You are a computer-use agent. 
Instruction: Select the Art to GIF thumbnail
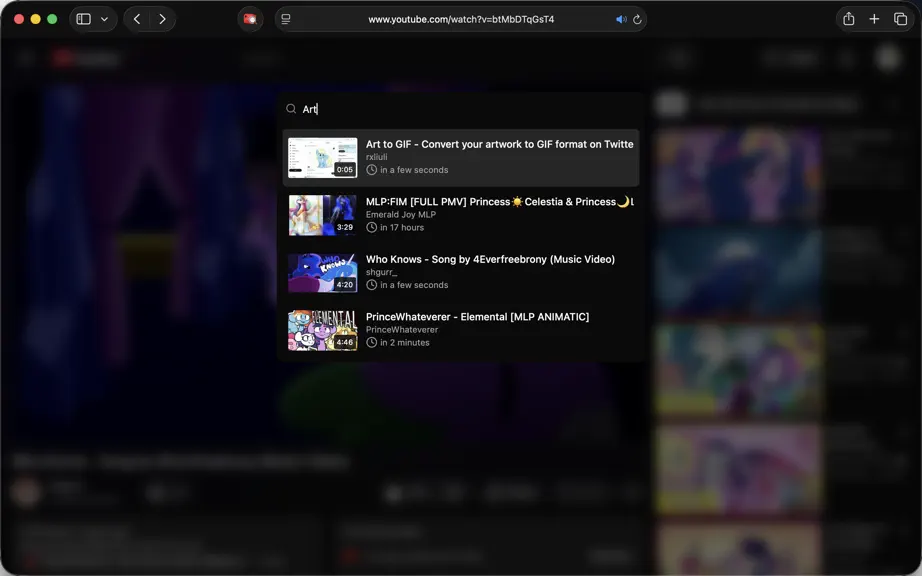click(x=322, y=158)
